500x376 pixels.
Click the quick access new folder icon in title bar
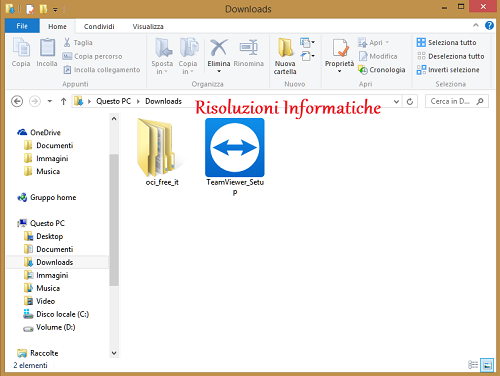(x=43, y=9)
